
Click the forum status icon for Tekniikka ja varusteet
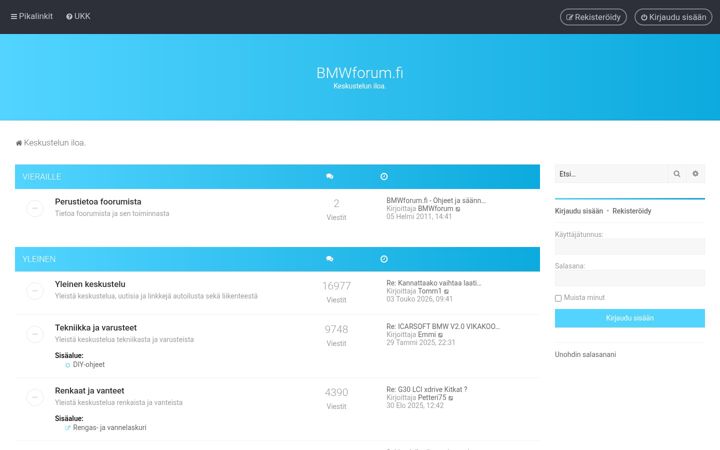pos(35,334)
